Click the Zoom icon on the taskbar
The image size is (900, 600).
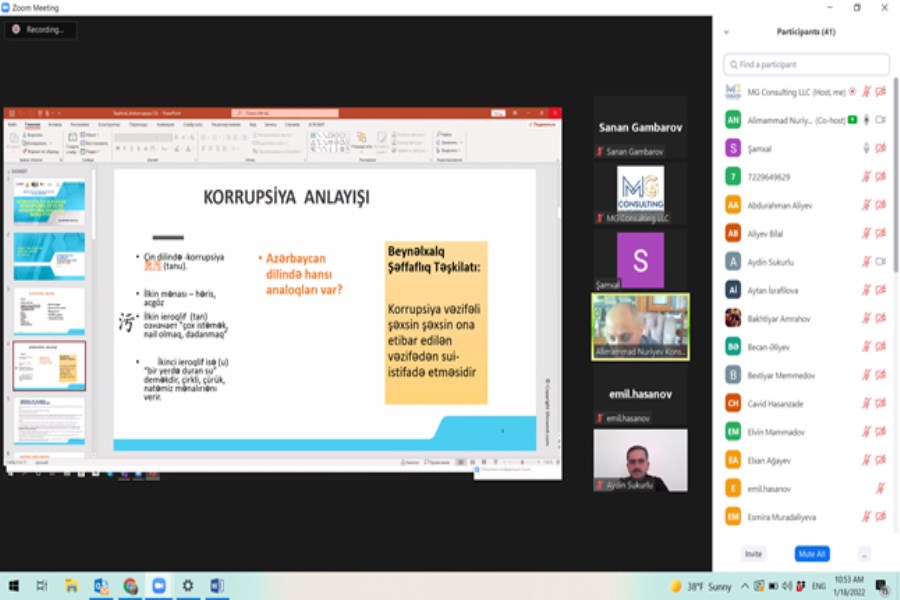tap(159, 586)
